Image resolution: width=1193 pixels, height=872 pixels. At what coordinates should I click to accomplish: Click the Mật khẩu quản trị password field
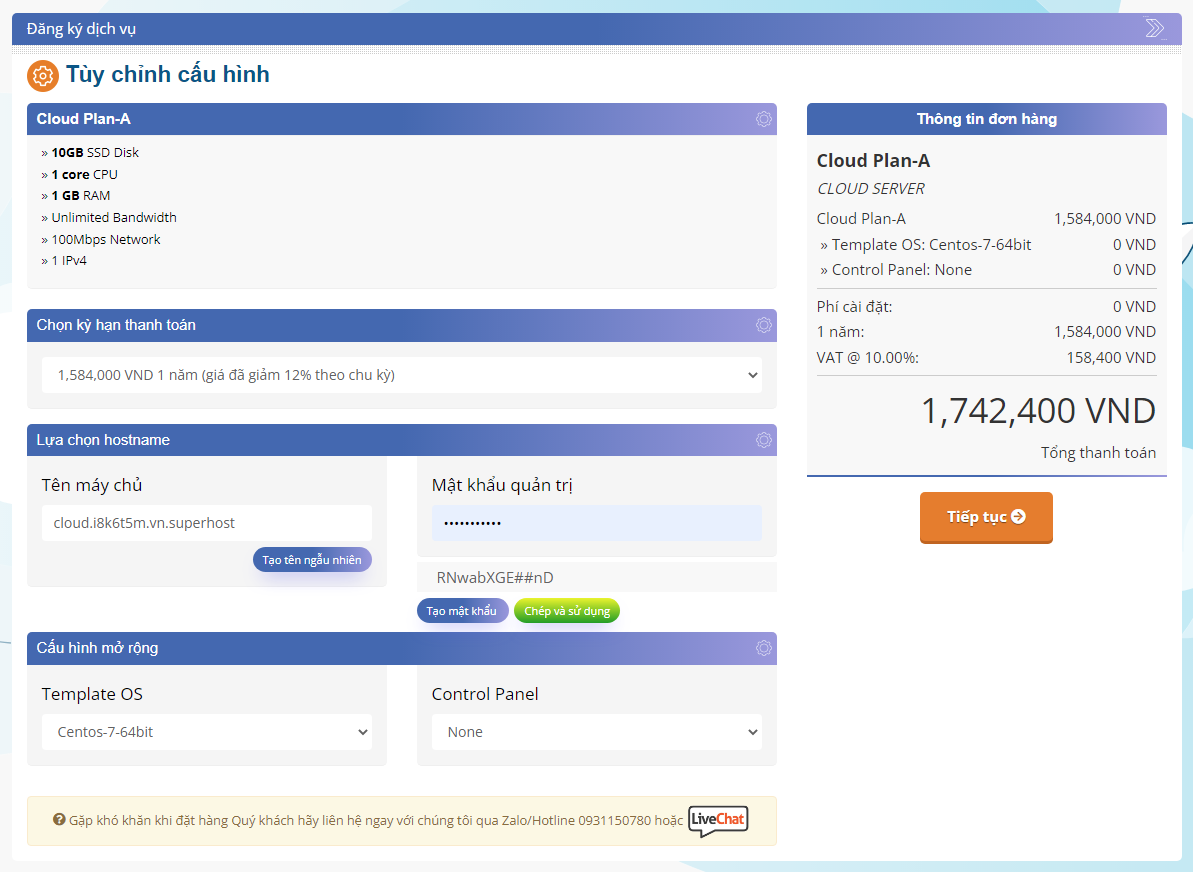click(596, 523)
